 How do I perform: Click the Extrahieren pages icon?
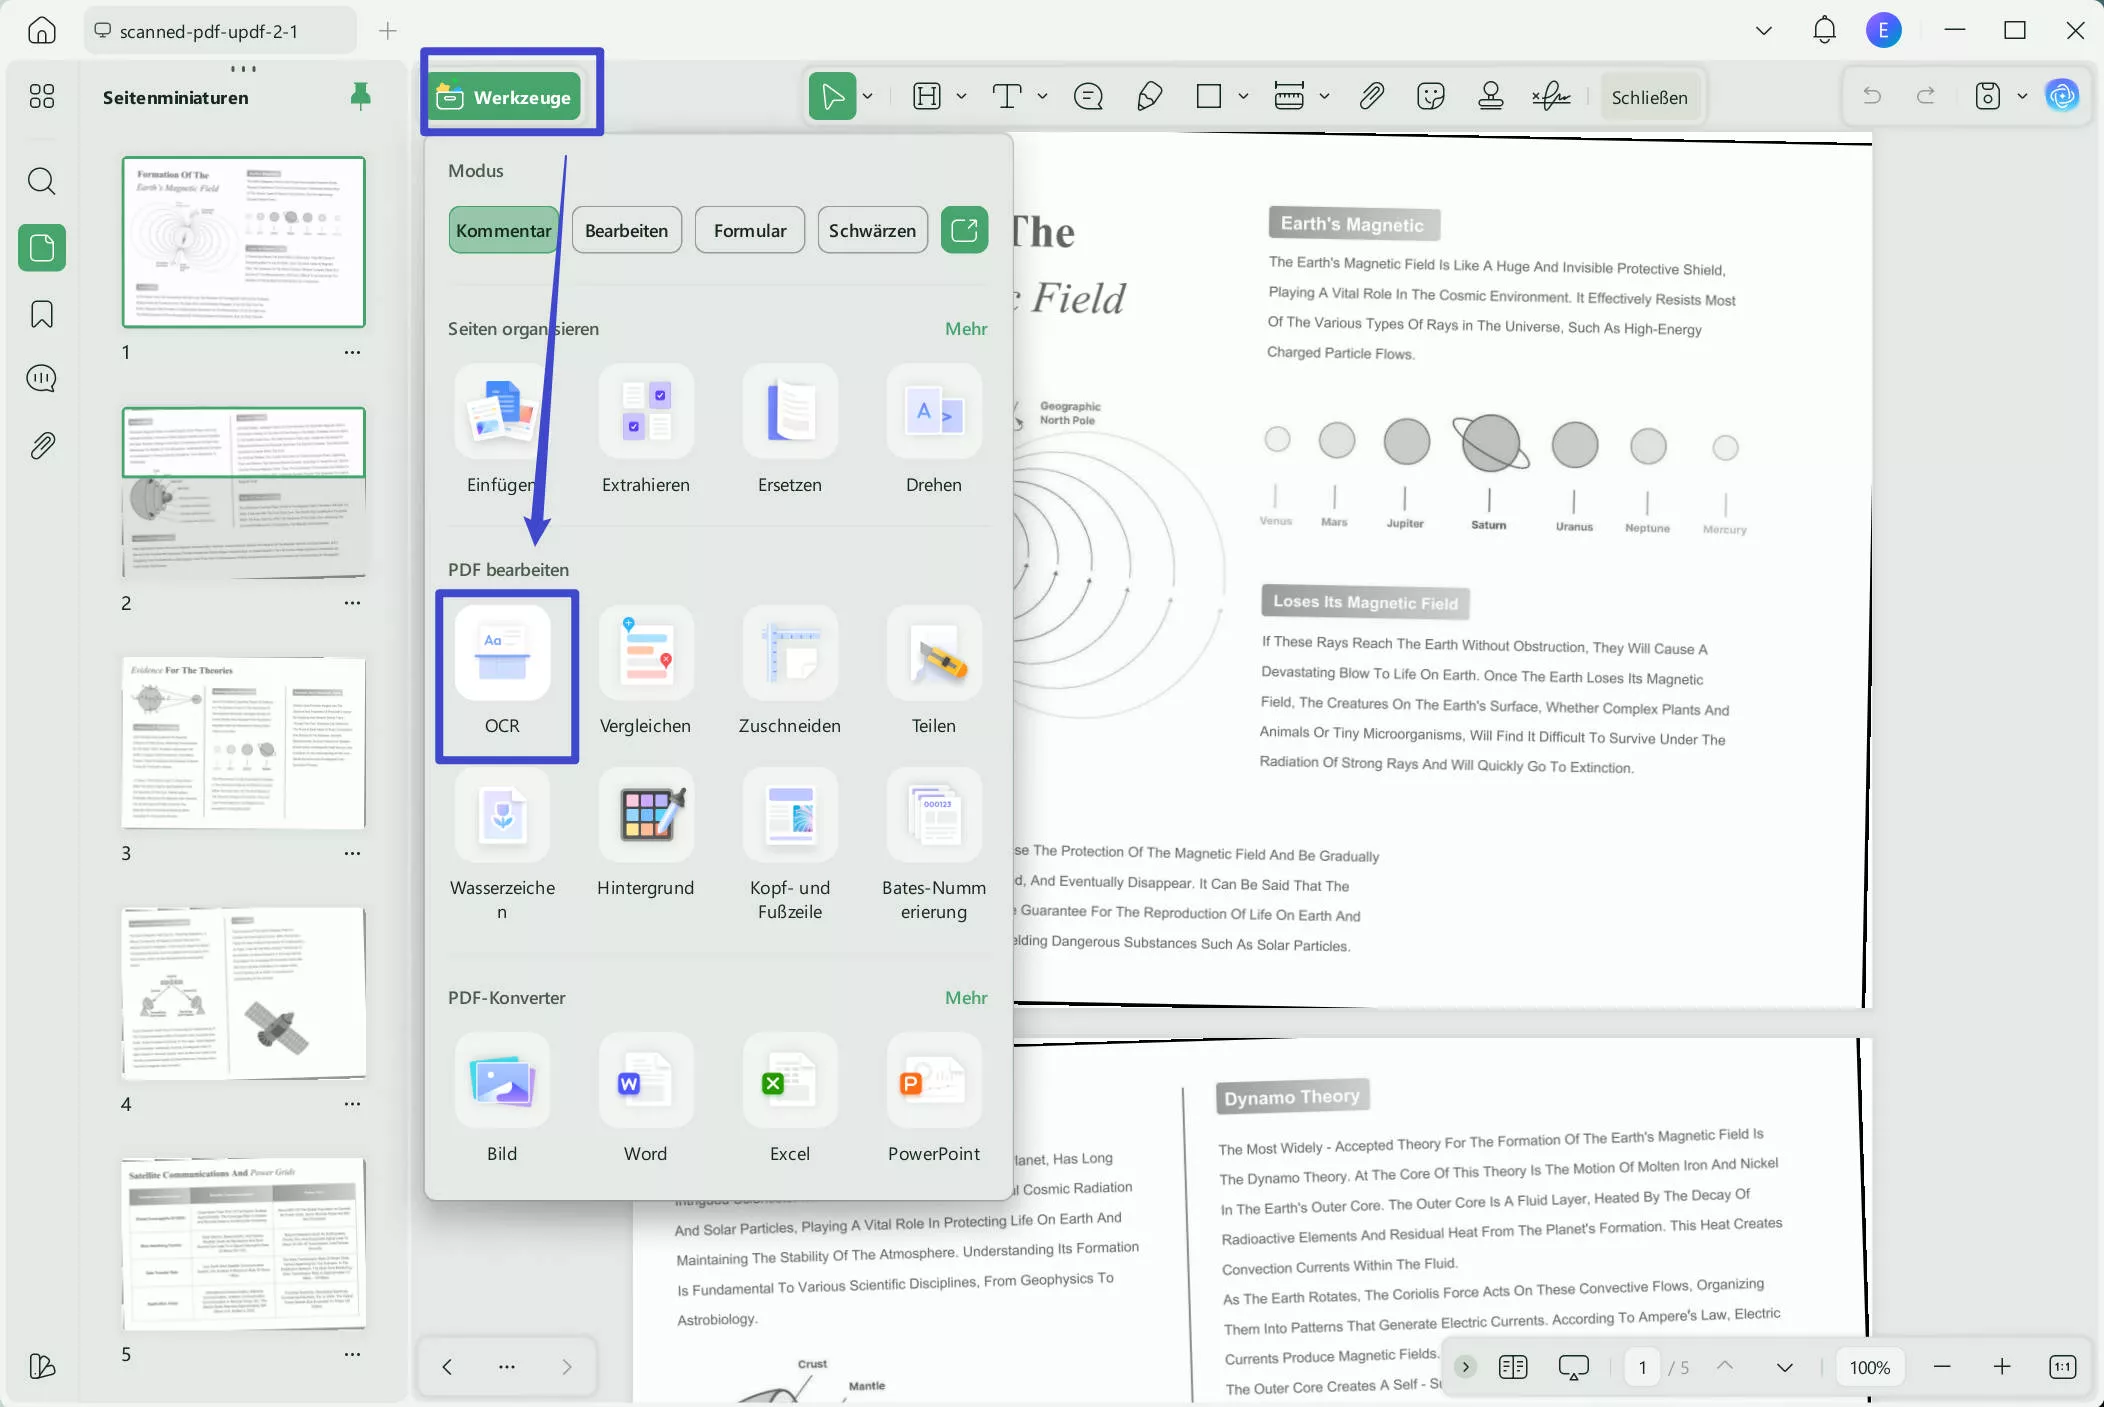tap(645, 411)
